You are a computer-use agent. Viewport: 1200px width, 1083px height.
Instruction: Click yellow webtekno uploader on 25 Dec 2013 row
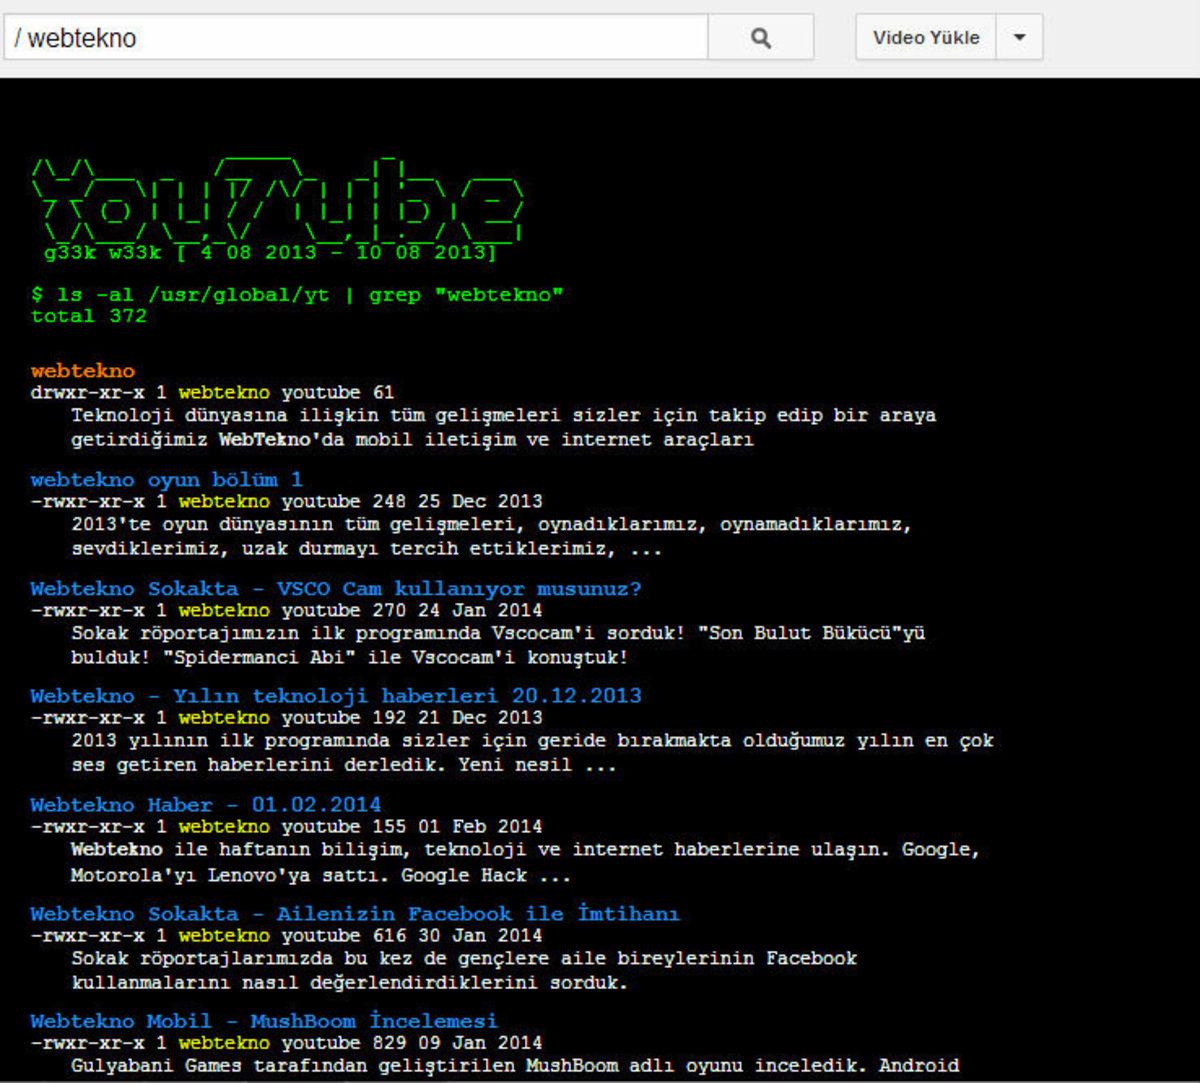click(x=224, y=501)
